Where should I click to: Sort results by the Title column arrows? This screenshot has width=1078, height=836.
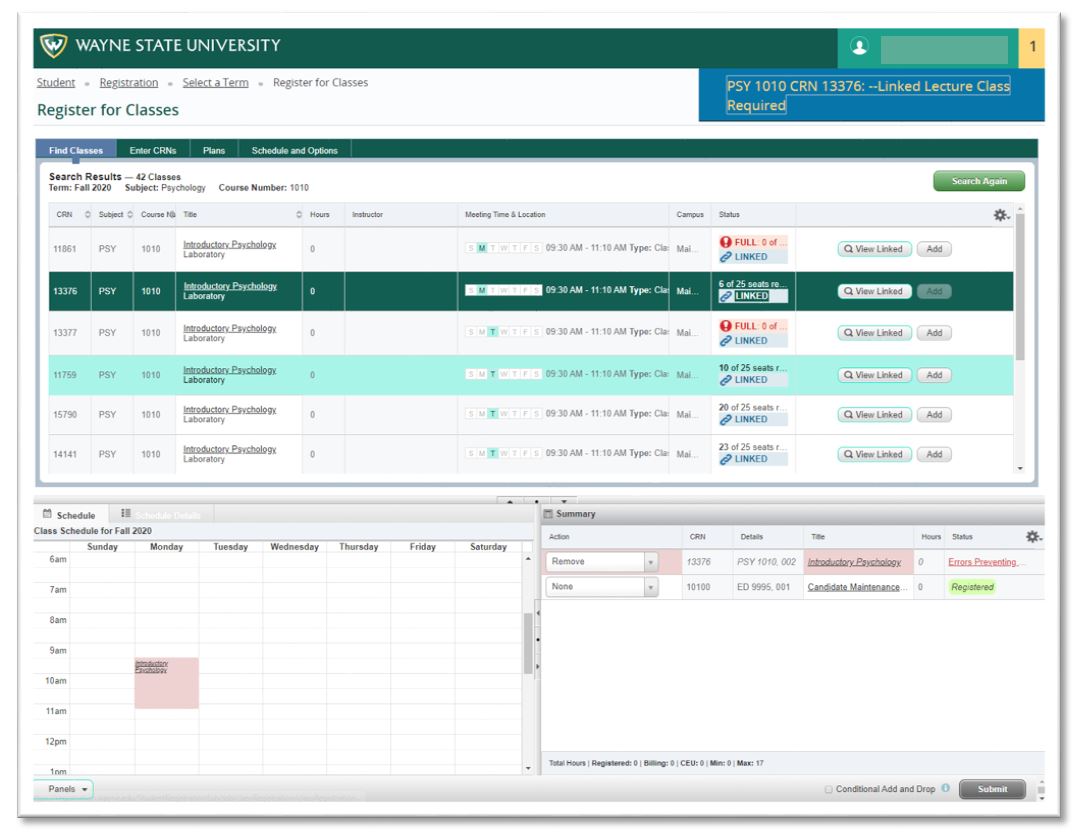tap(299, 214)
